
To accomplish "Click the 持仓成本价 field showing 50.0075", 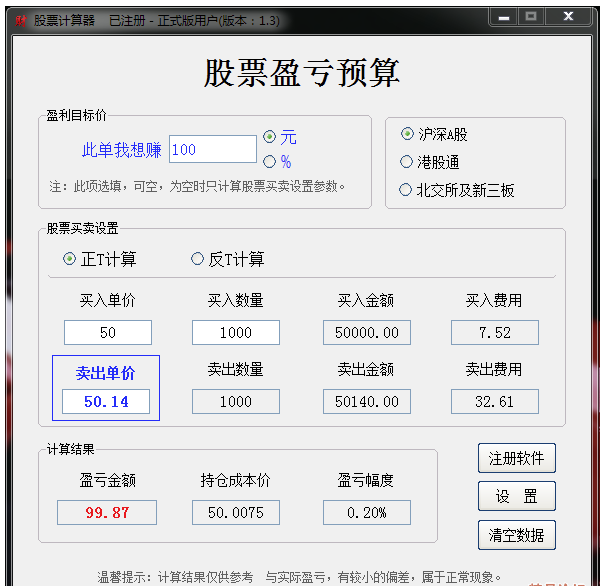I will tap(236, 513).
